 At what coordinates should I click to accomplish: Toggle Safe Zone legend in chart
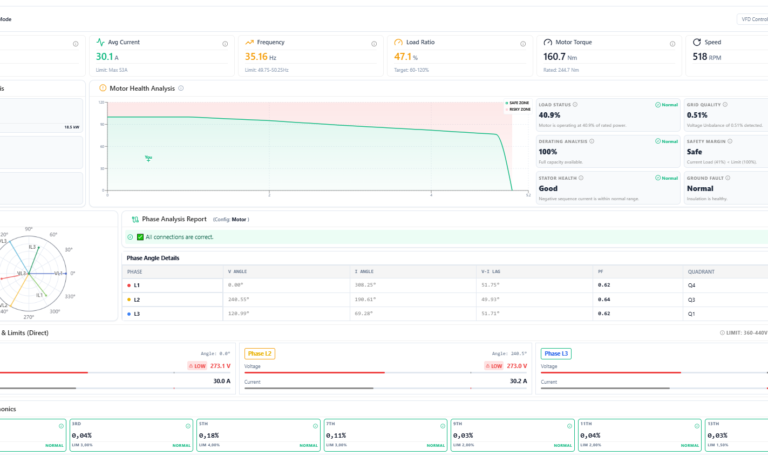click(x=517, y=103)
